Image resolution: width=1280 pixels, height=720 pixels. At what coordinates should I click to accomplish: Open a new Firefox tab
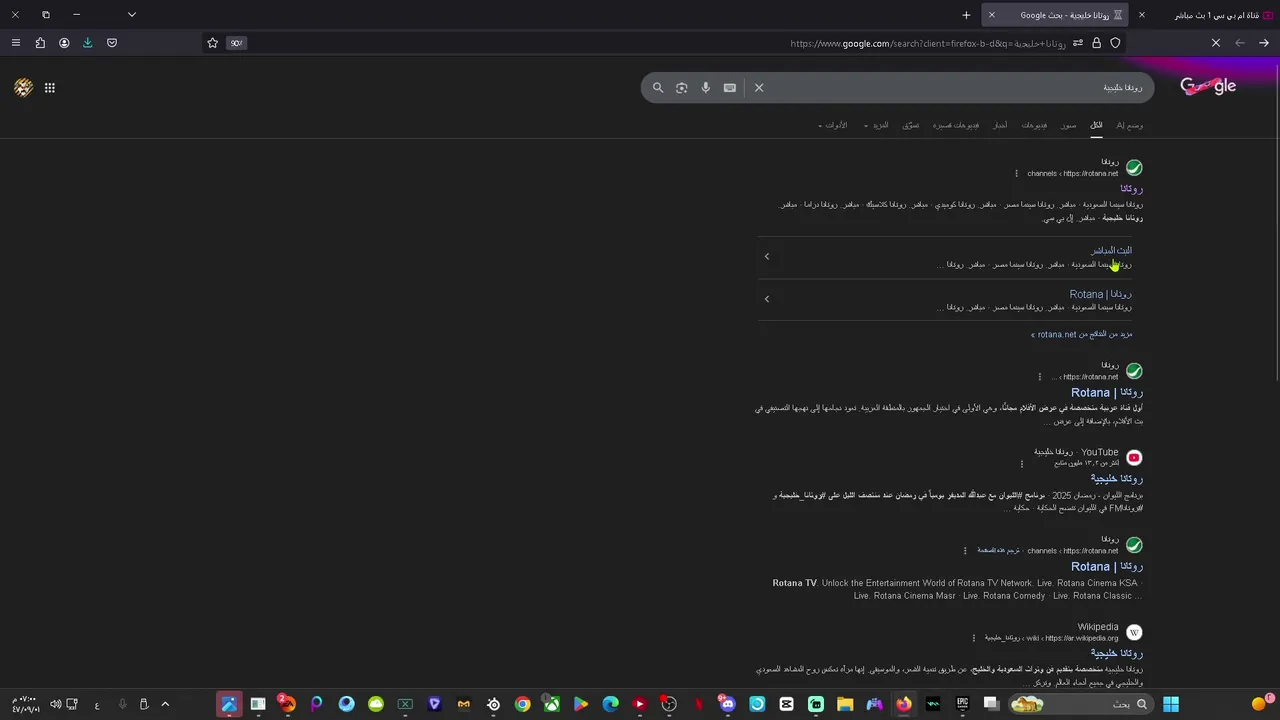coord(966,15)
